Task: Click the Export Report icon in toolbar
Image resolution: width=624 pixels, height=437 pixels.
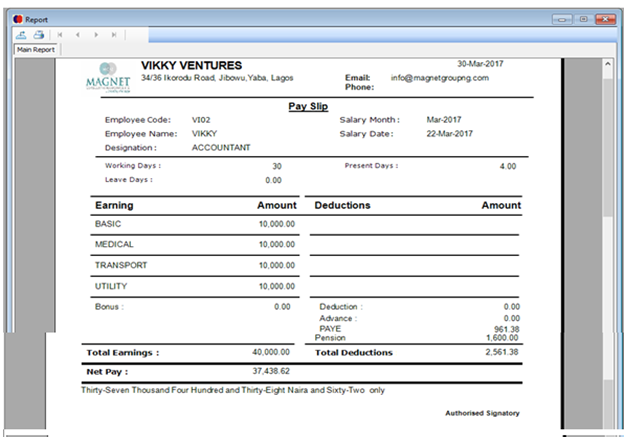Action: tap(21, 35)
